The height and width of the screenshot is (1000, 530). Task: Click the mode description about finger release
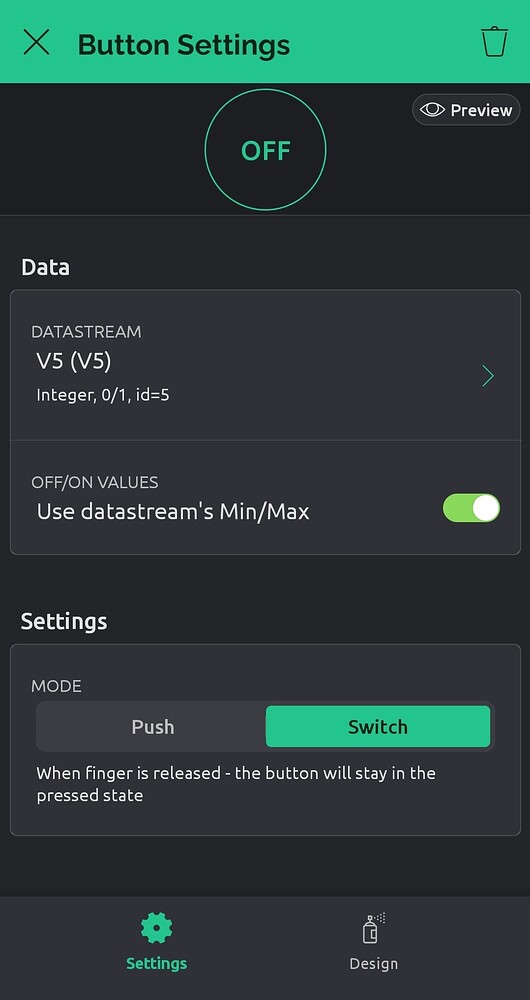[x=236, y=784]
